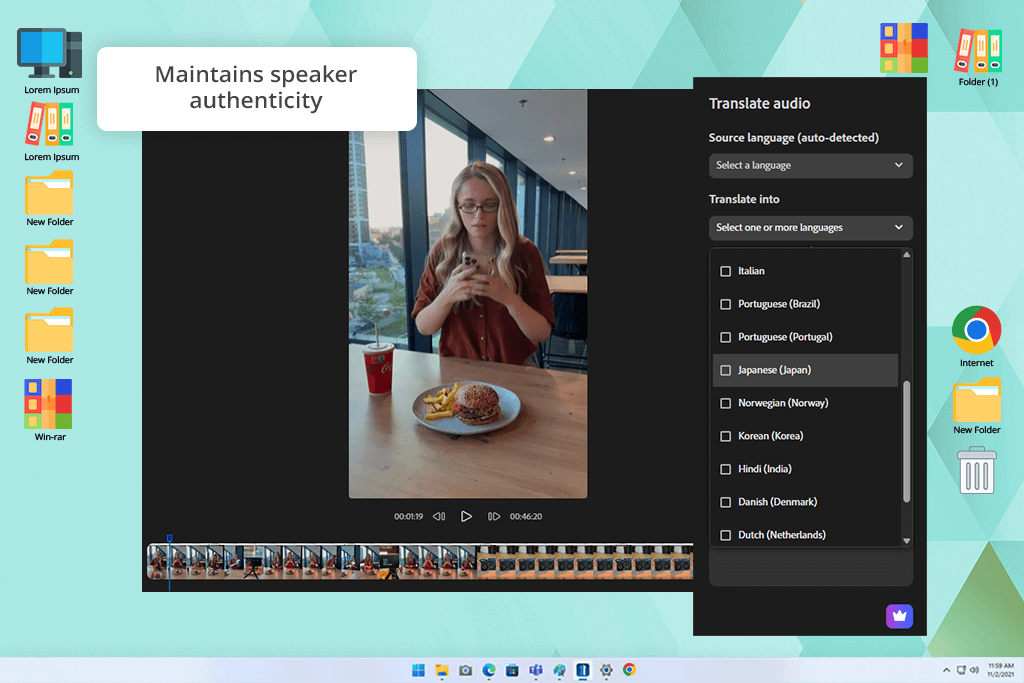Click the 00:46:20 total duration text
Screen dimensions: 1024x683
tap(526, 516)
